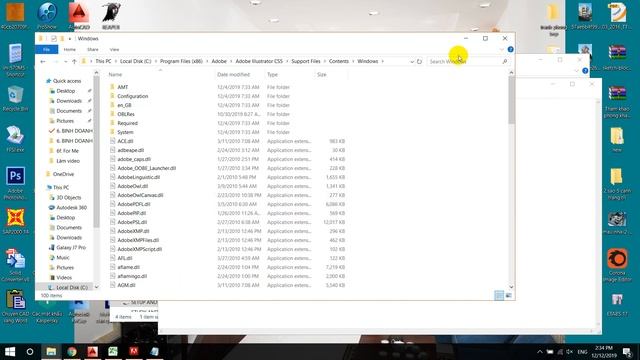
Task: Open 3D Objects in navigation pane
Action: point(69,197)
